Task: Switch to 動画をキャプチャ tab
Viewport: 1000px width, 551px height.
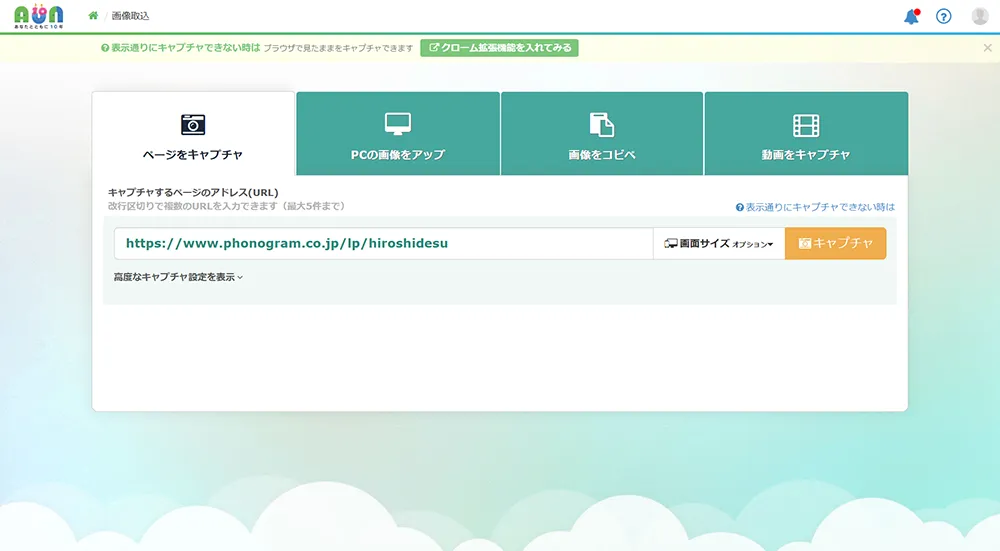Action: [806, 134]
